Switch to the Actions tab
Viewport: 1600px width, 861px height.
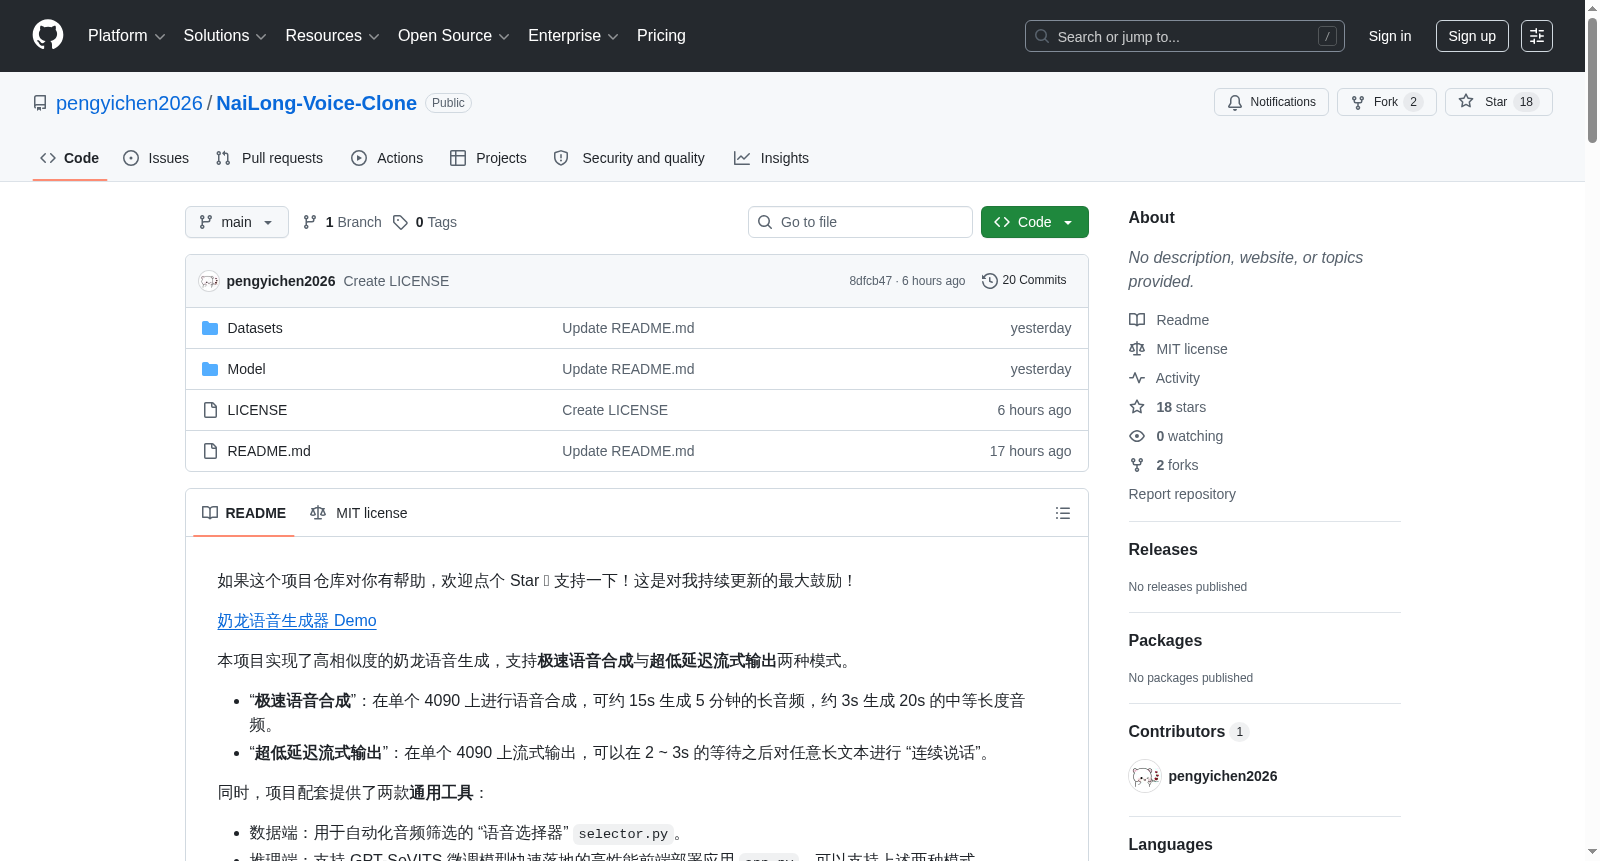tap(387, 158)
